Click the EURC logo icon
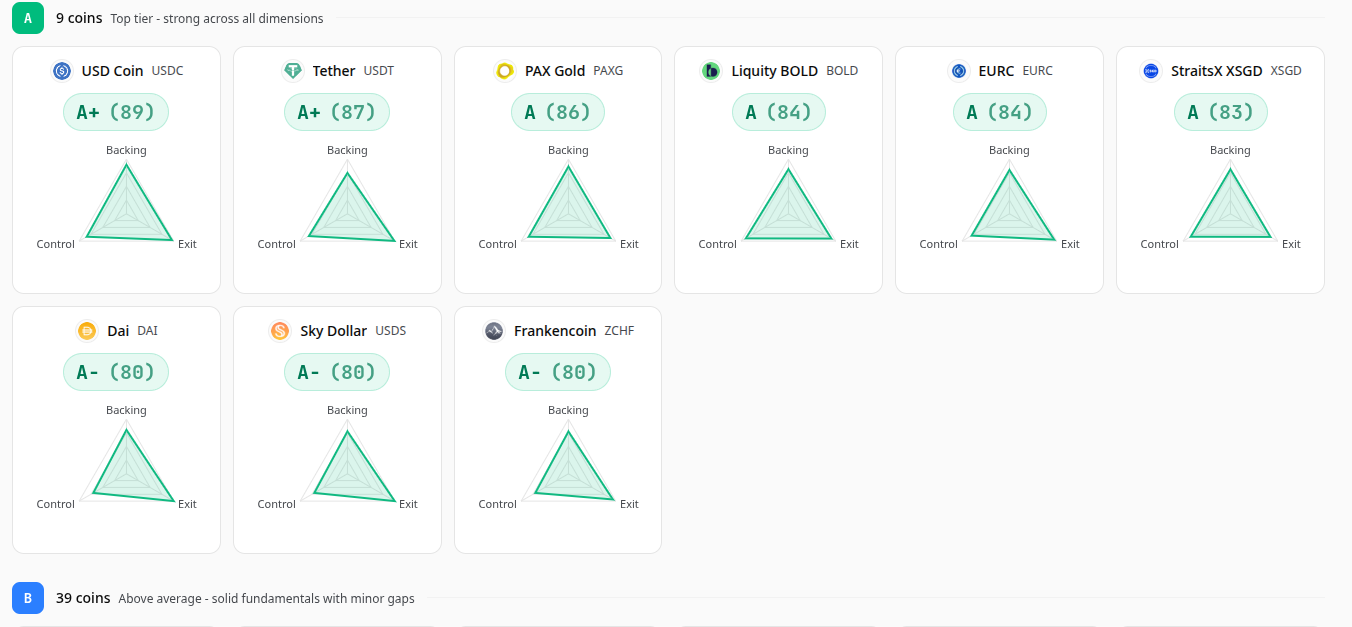The width and height of the screenshot is (1352, 627). [x=959, y=71]
